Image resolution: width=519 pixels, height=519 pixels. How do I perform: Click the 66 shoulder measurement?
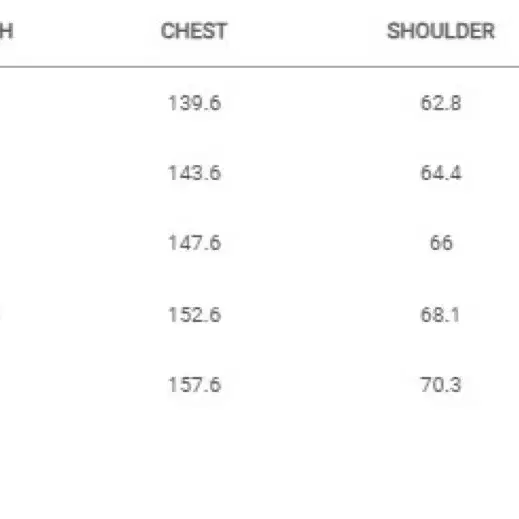click(x=441, y=243)
